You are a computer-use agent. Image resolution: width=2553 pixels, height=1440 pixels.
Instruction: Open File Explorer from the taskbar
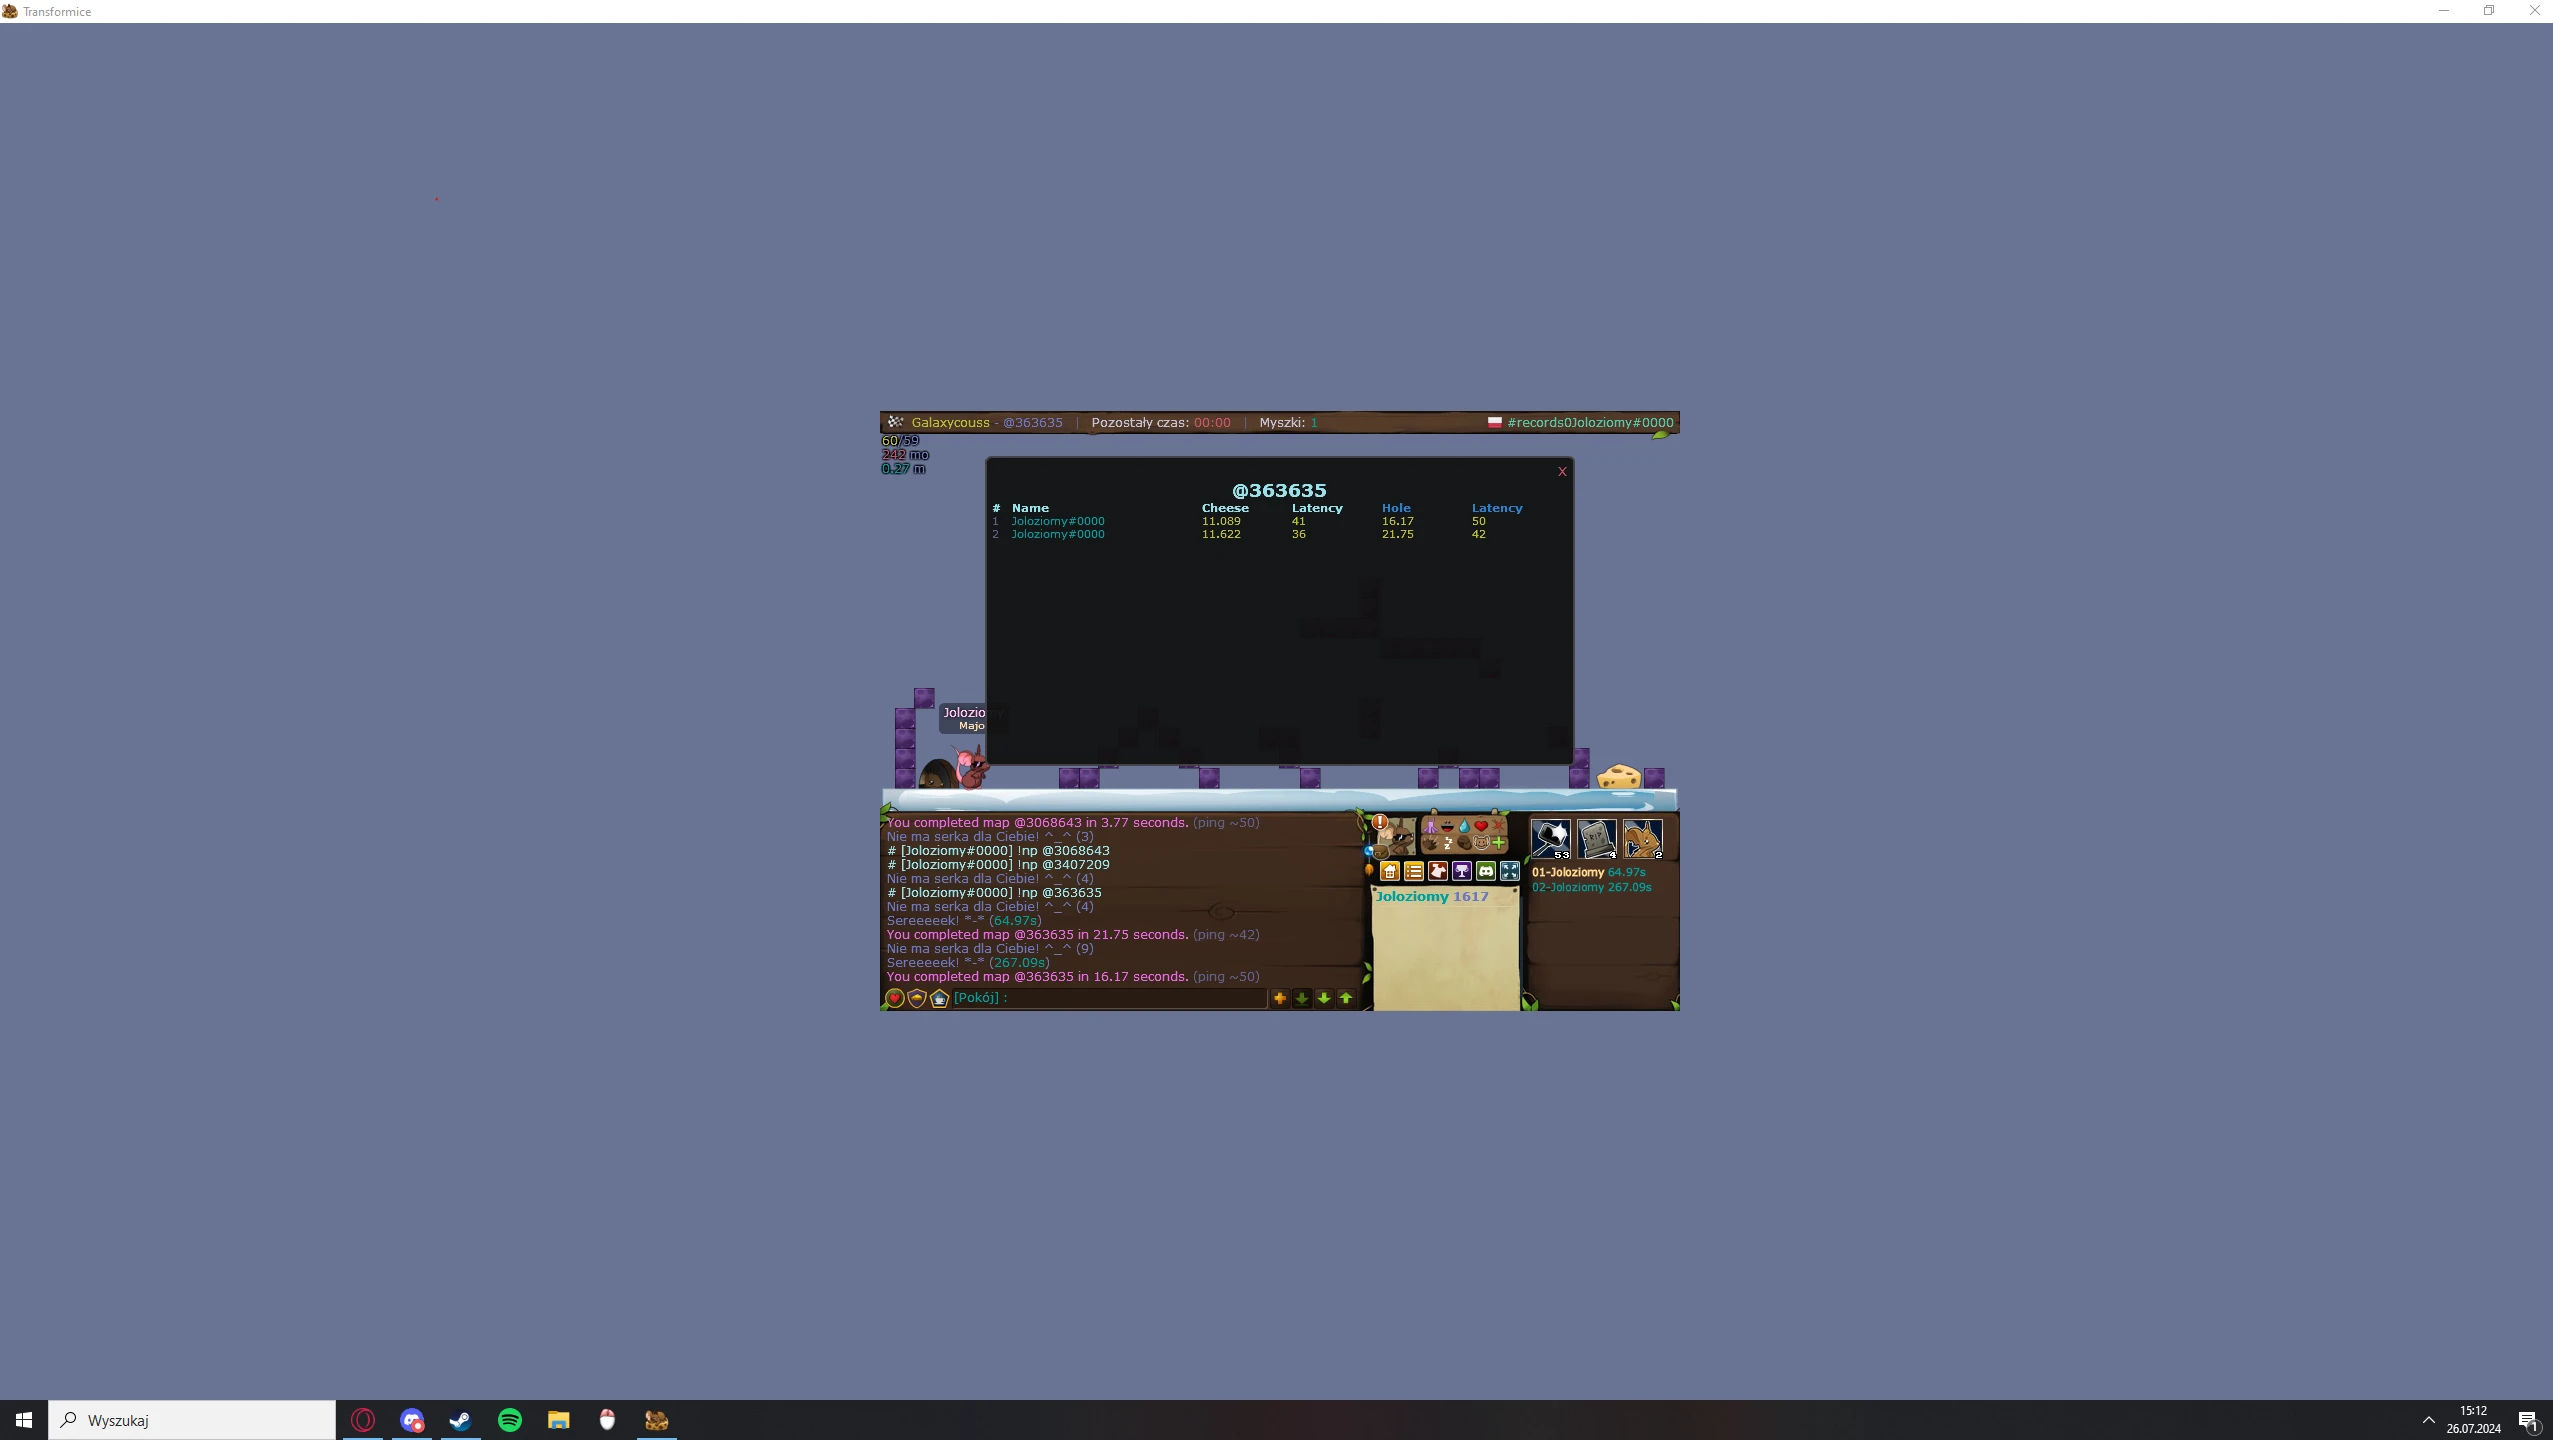[558, 1420]
